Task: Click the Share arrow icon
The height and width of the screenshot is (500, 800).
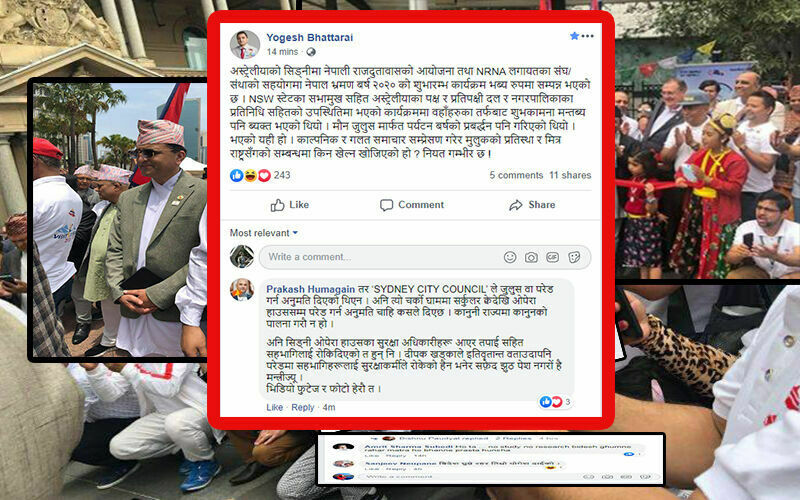Action: point(516,205)
